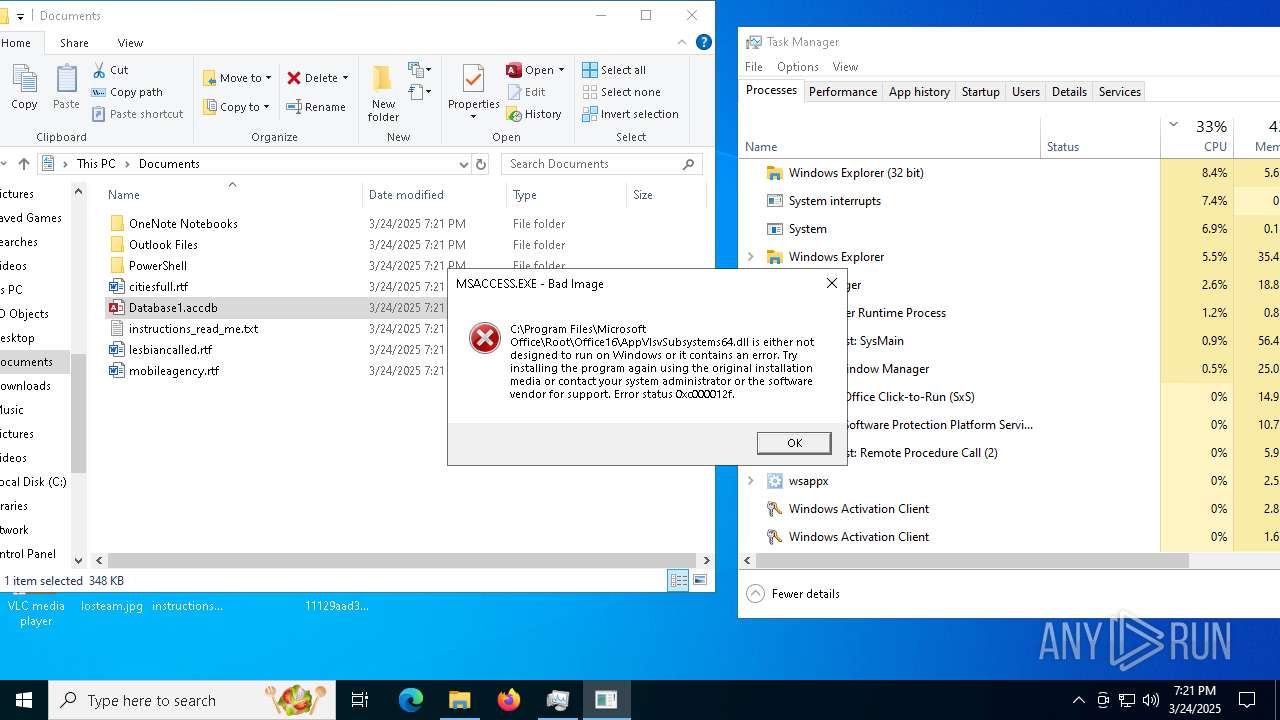Sort files by Date modified column
The image size is (1280, 720).
[406, 195]
